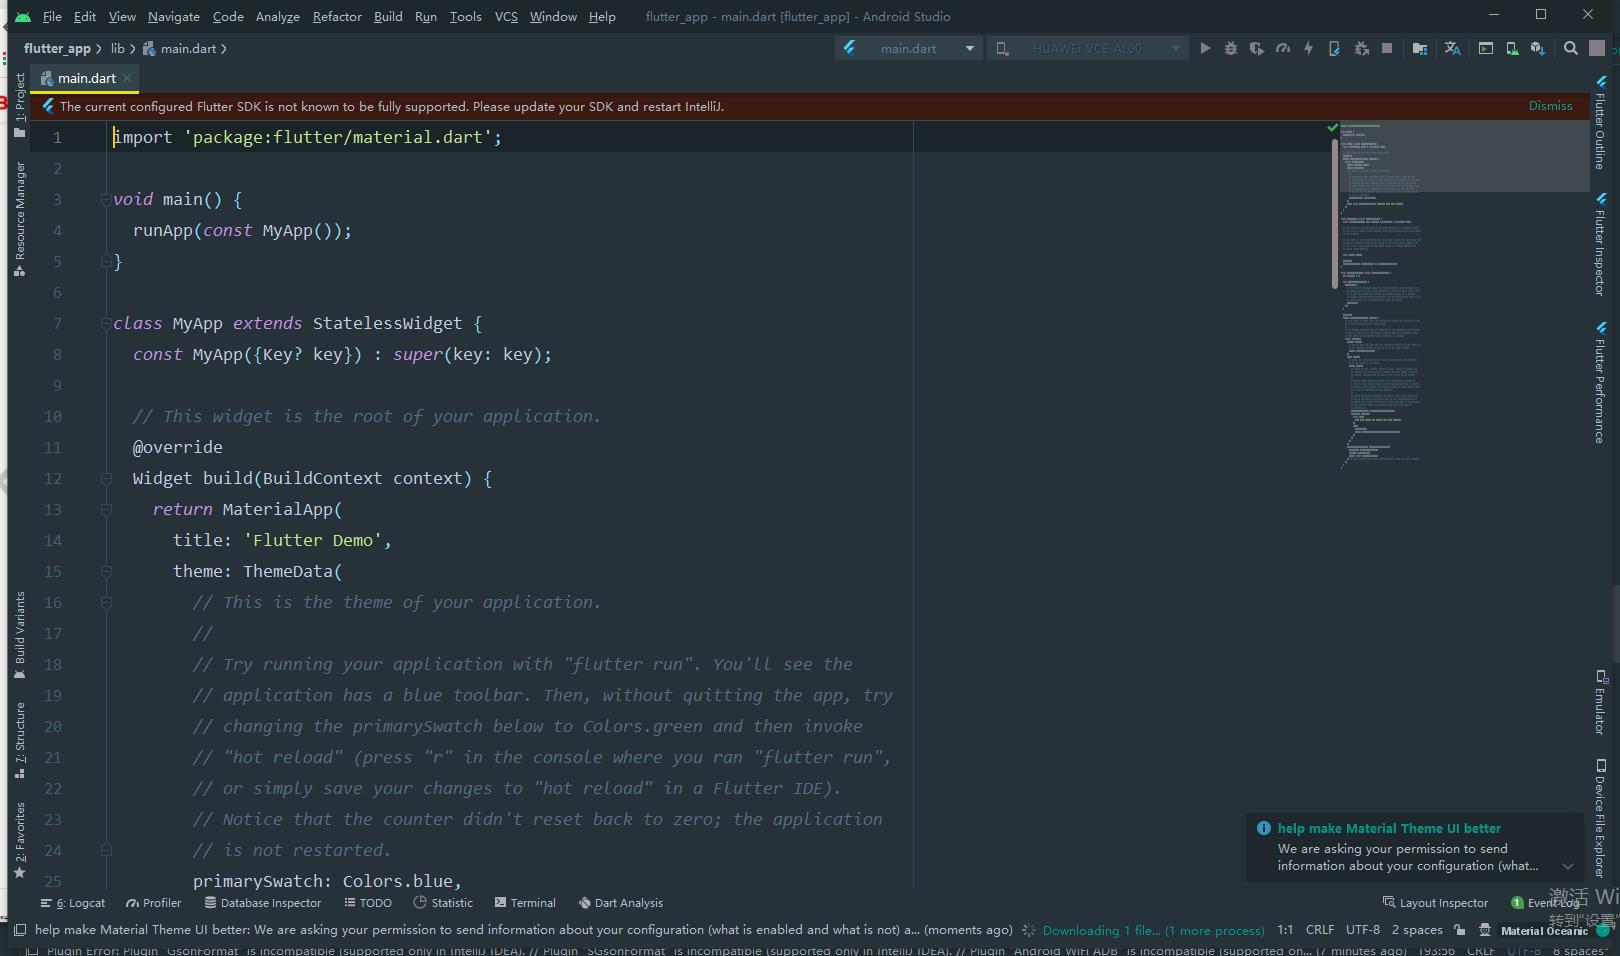Open HUAWEI VCE-AL00 device selector dropdown
1620x956 pixels.
tap(1087, 48)
